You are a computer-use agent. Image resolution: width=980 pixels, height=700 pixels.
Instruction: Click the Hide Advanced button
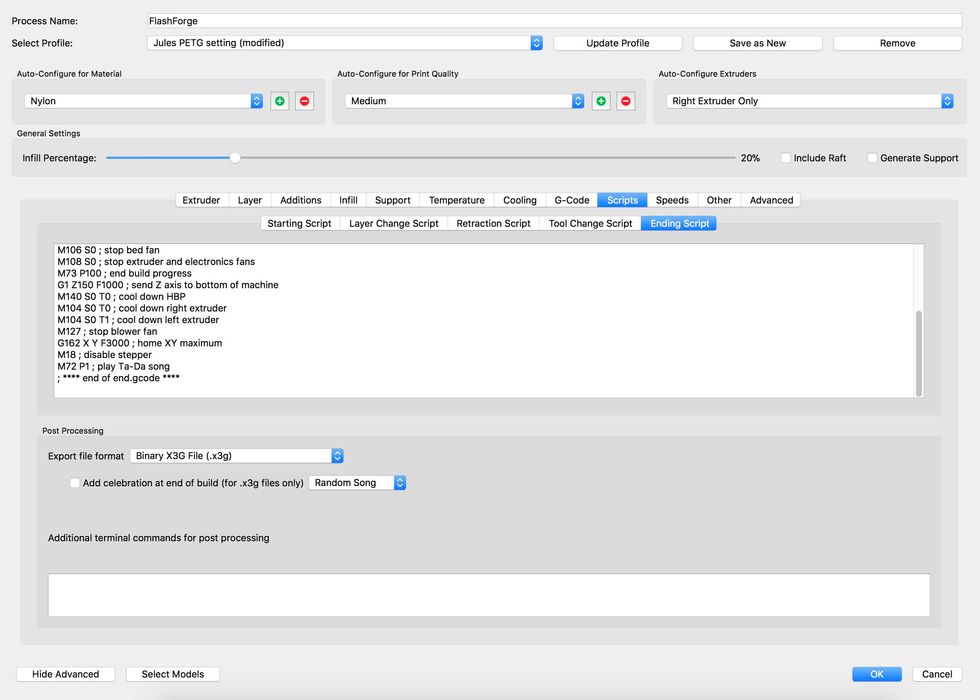(x=65, y=674)
